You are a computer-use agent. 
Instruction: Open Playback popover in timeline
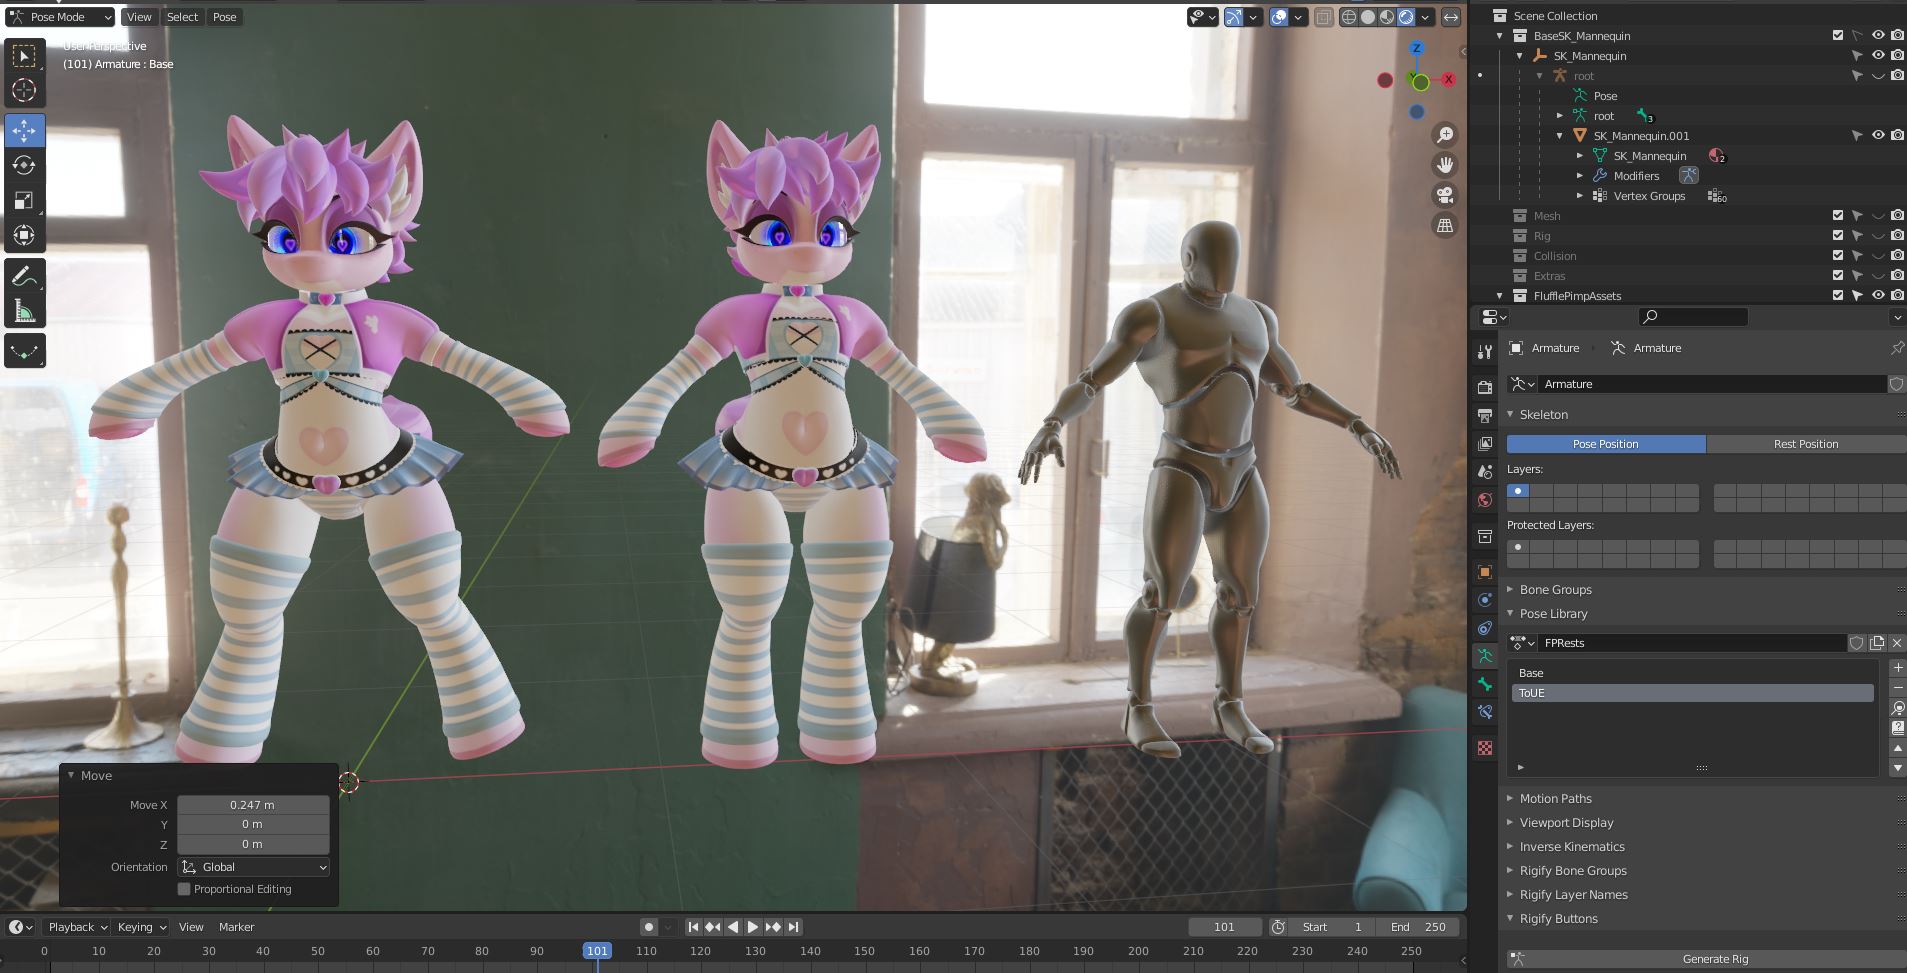(78, 927)
